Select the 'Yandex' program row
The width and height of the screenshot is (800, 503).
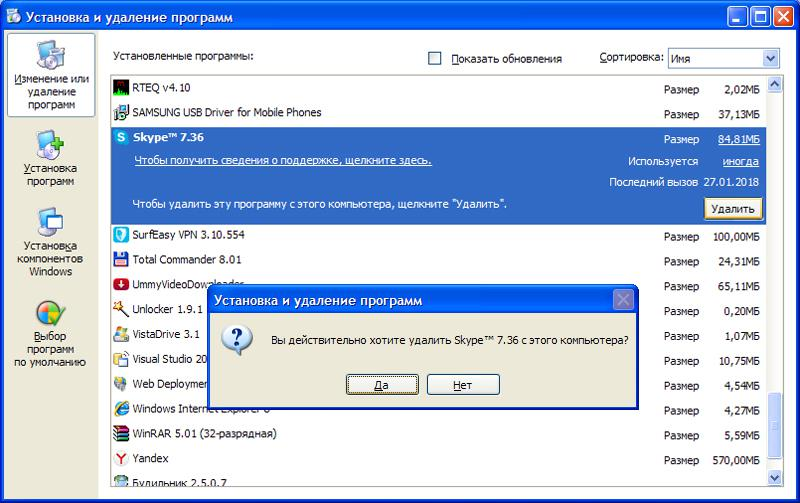point(439,459)
